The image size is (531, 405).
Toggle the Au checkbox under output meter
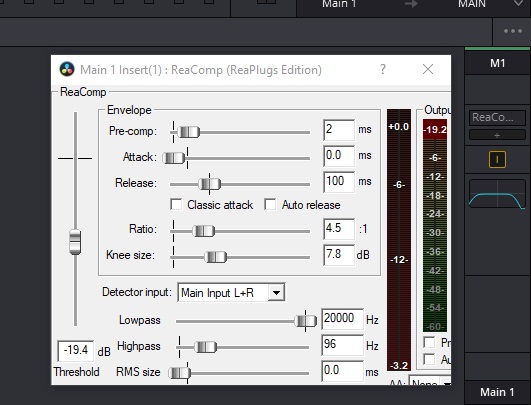tap(429, 359)
